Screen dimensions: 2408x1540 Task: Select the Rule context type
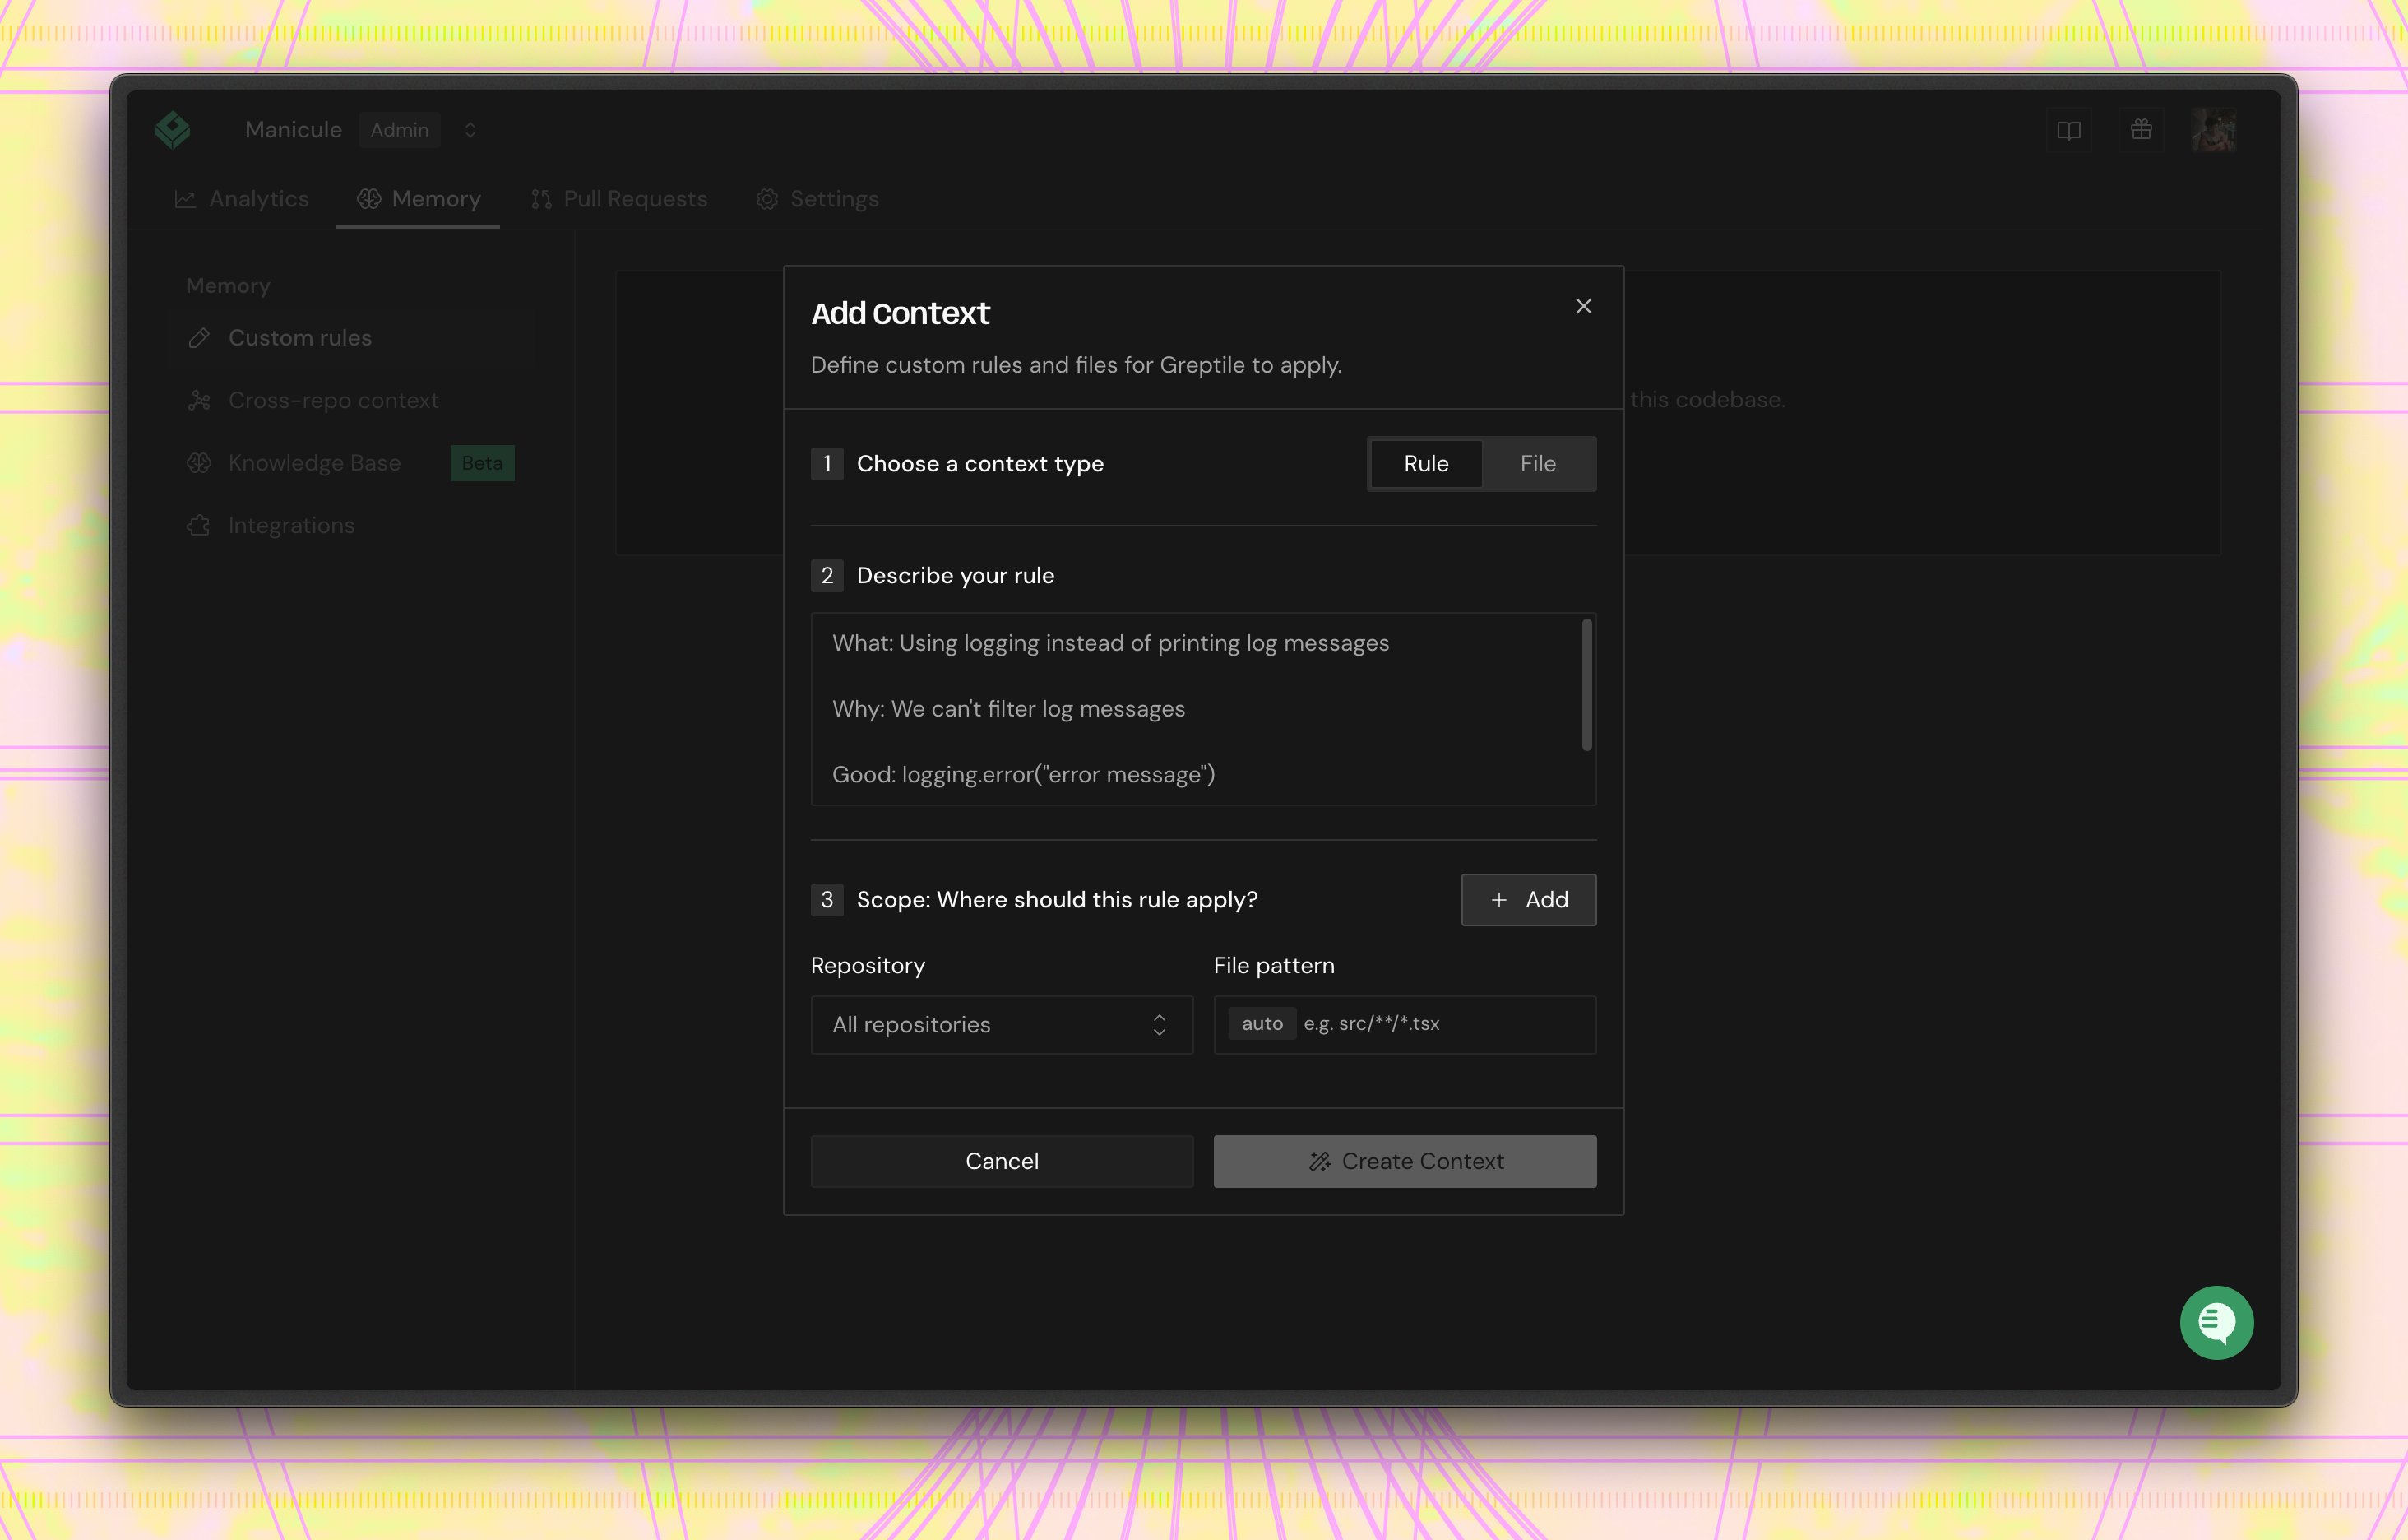(1426, 464)
